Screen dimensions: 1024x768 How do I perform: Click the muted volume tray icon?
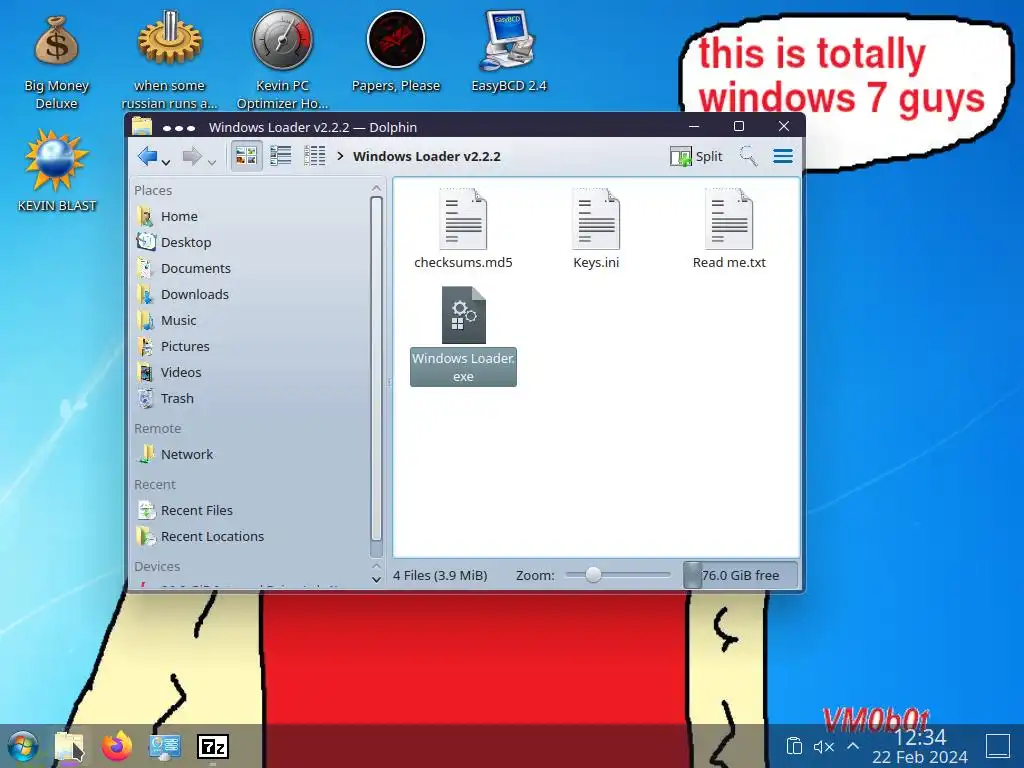click(824, 746)
